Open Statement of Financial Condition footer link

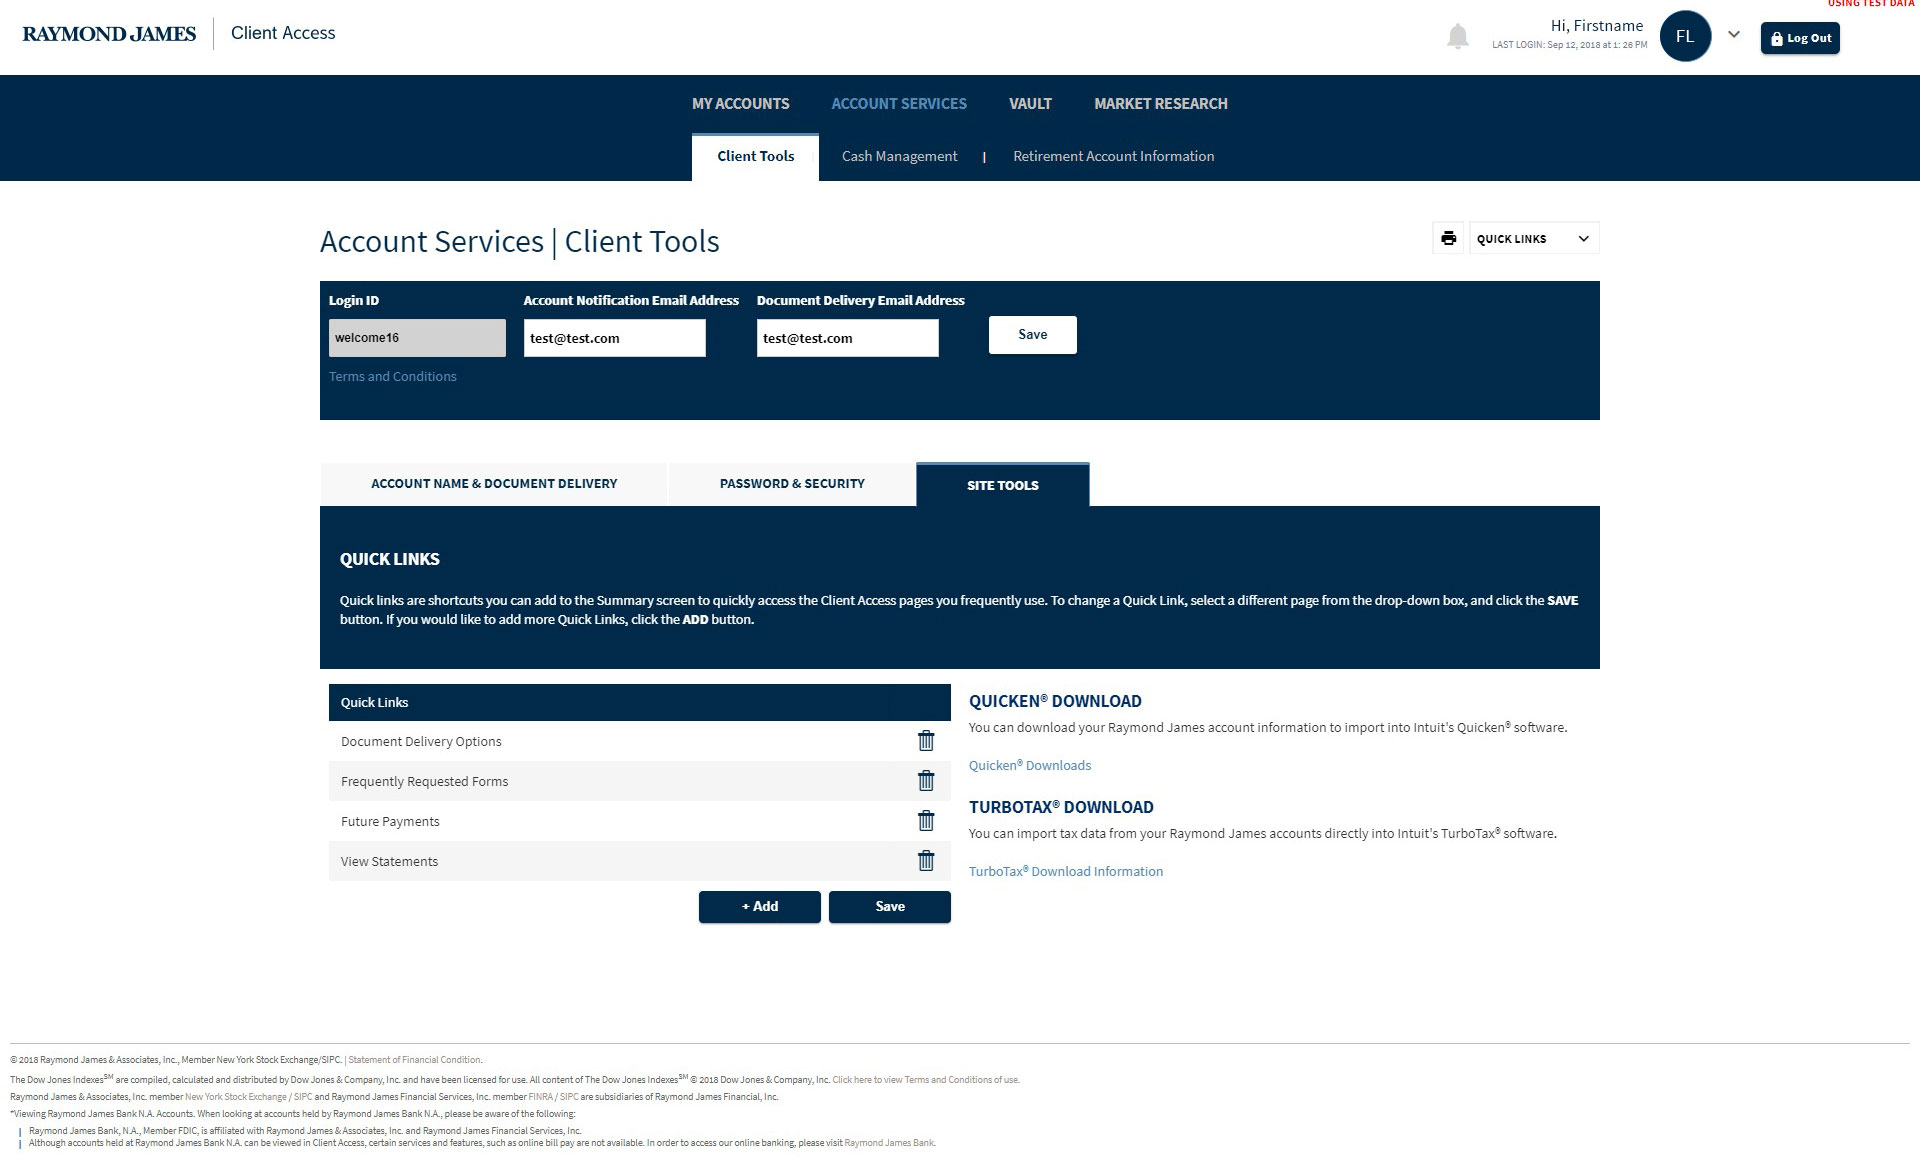point(414,1060)
